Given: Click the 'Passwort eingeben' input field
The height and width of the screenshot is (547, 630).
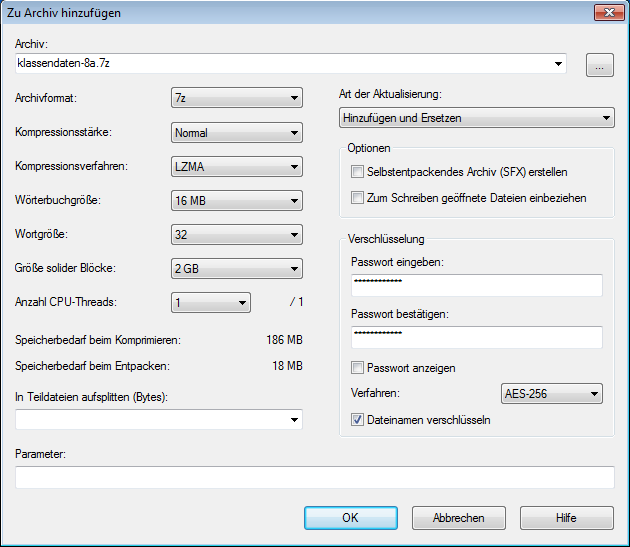Looking at the screenshot, I should click(476, 286).
